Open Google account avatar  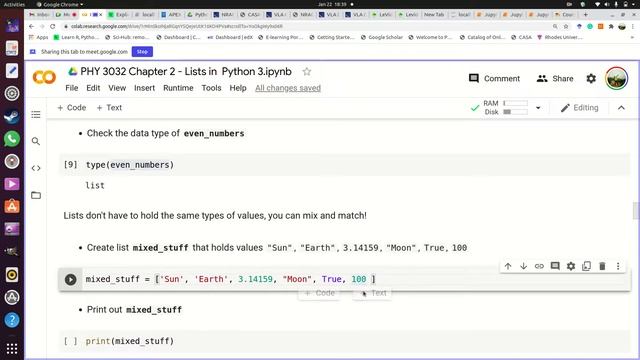(x=616, y=78)
